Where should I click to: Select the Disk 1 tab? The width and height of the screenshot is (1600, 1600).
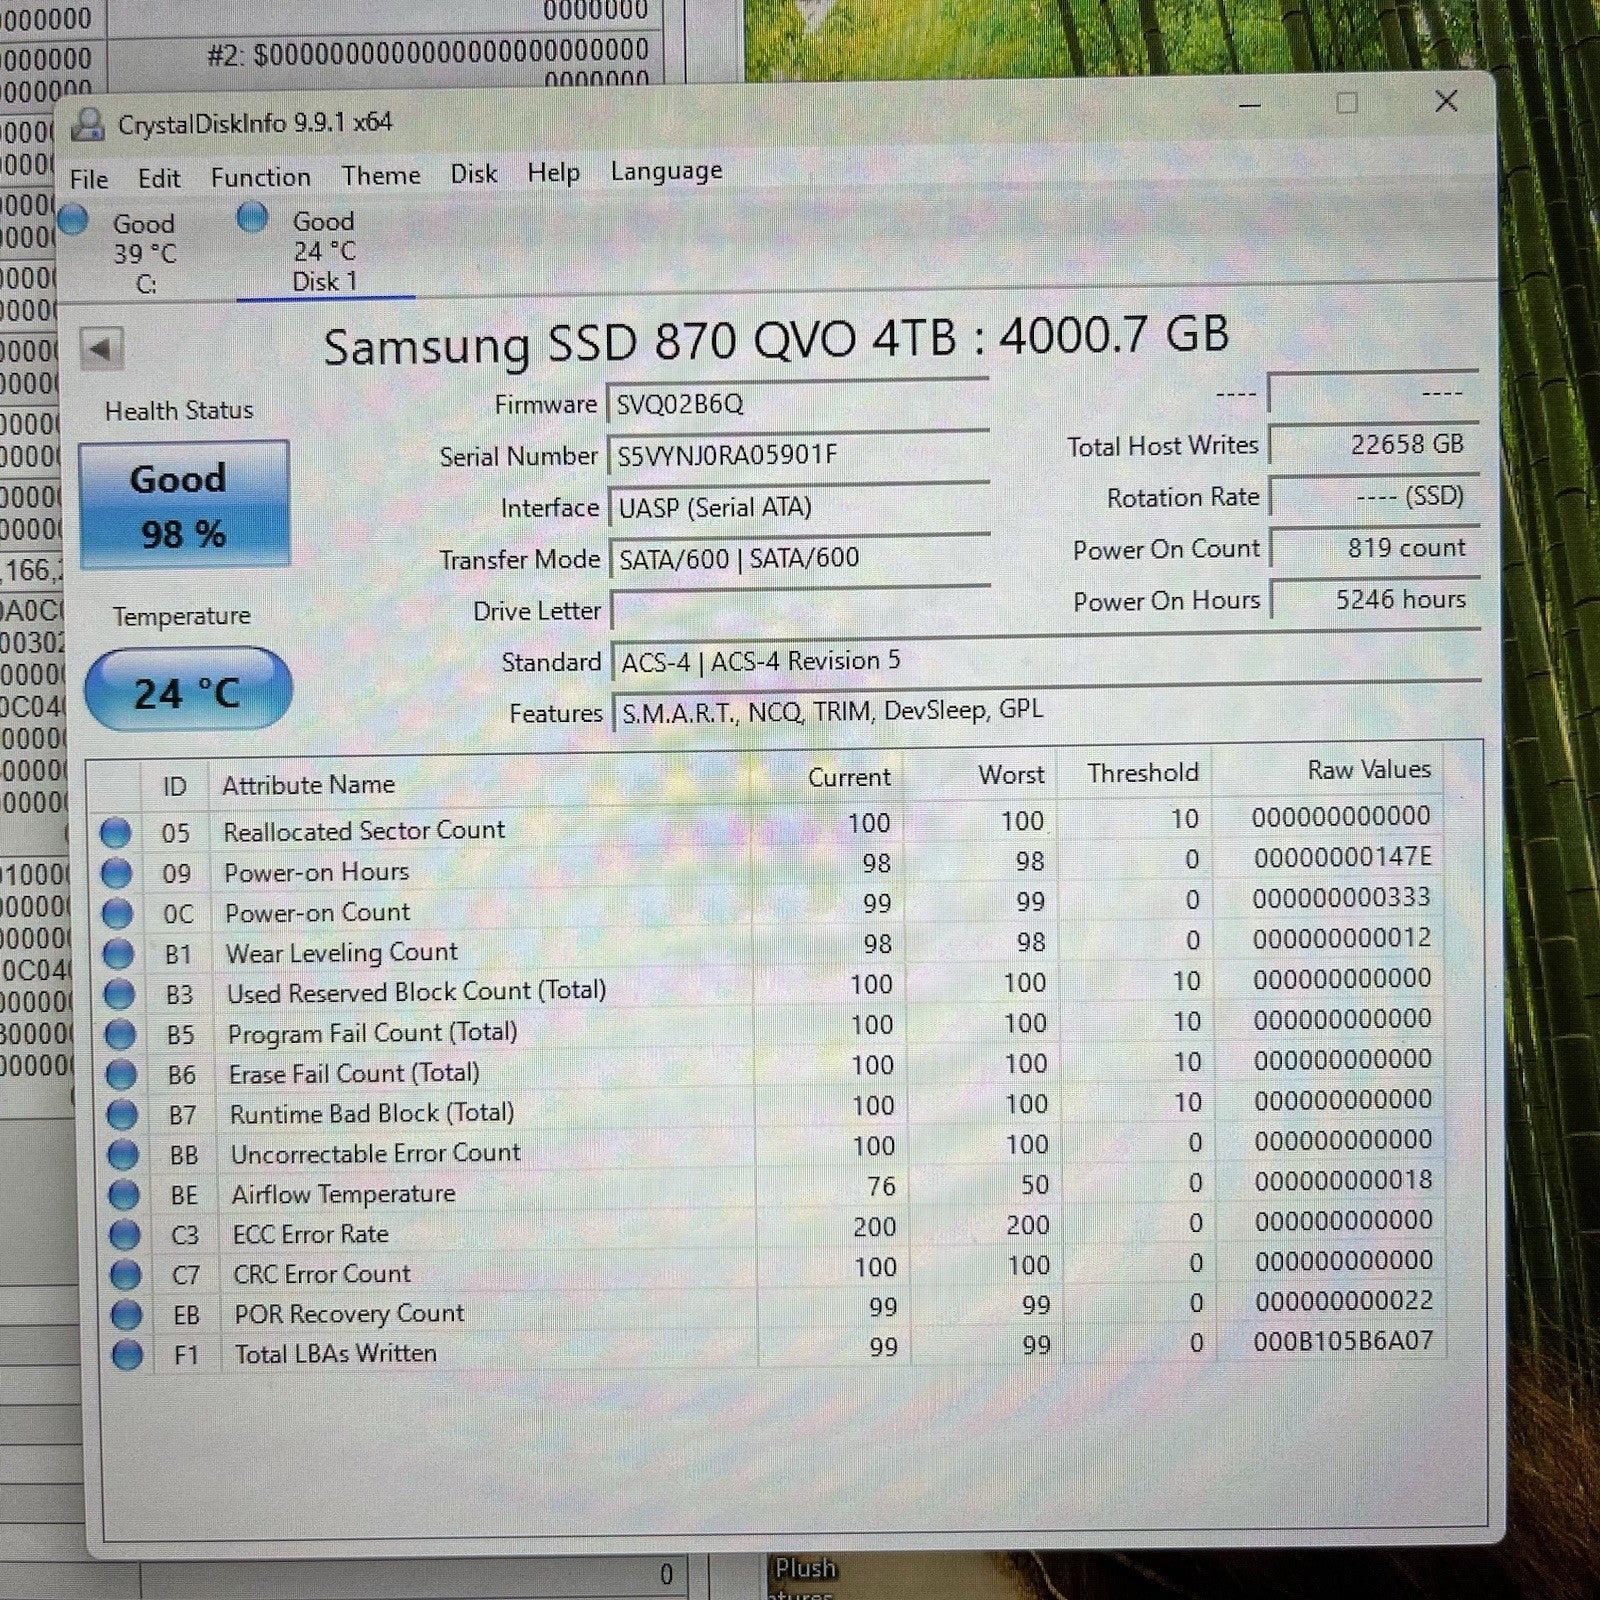(x=324, y=251)
